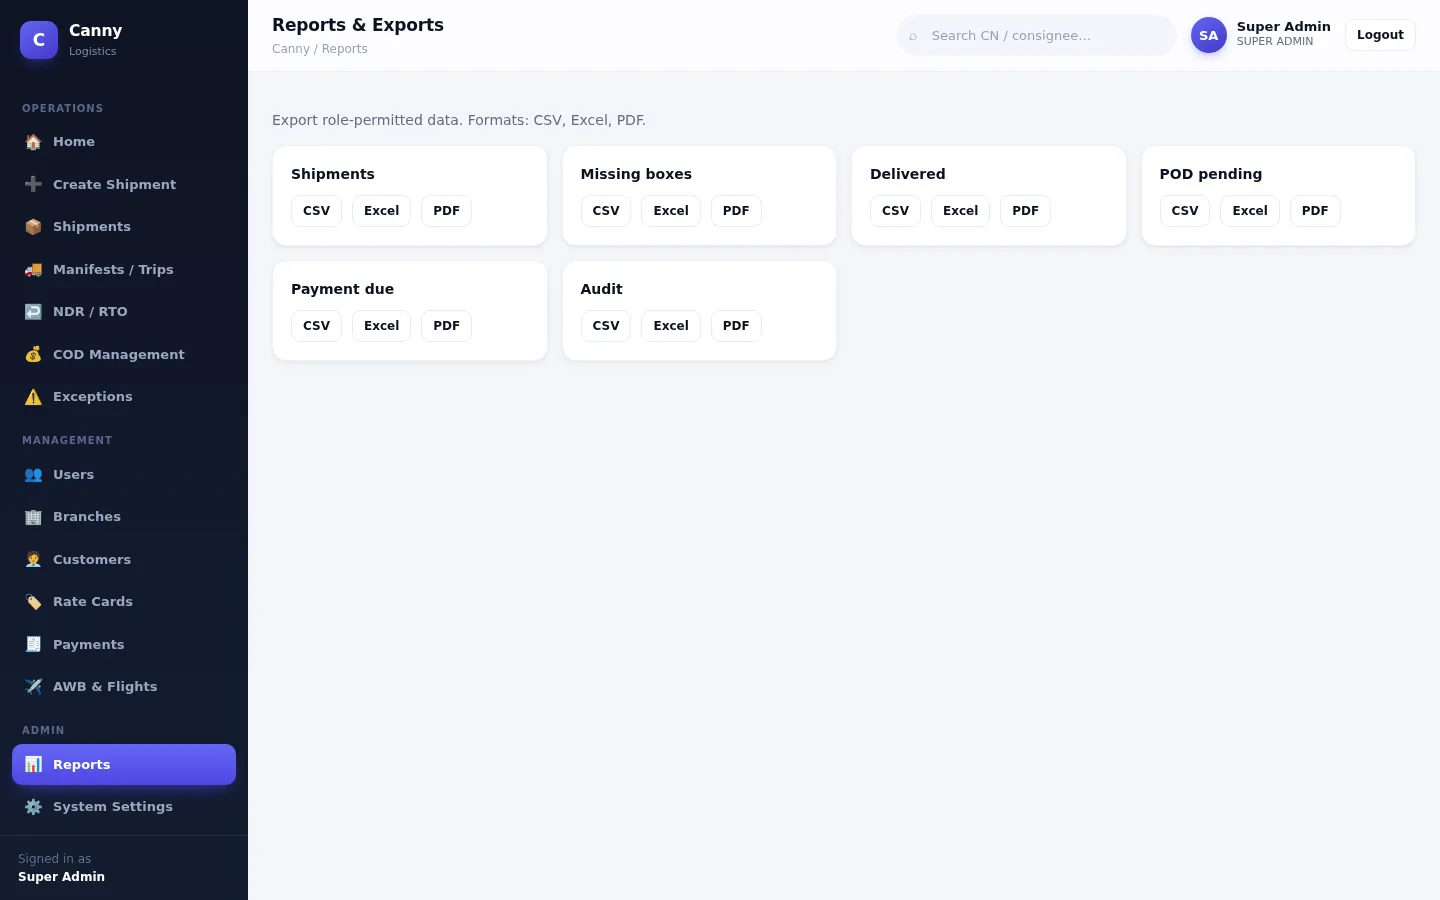
Task: Export Delivered as PDF
Action: click(1025, 211)
